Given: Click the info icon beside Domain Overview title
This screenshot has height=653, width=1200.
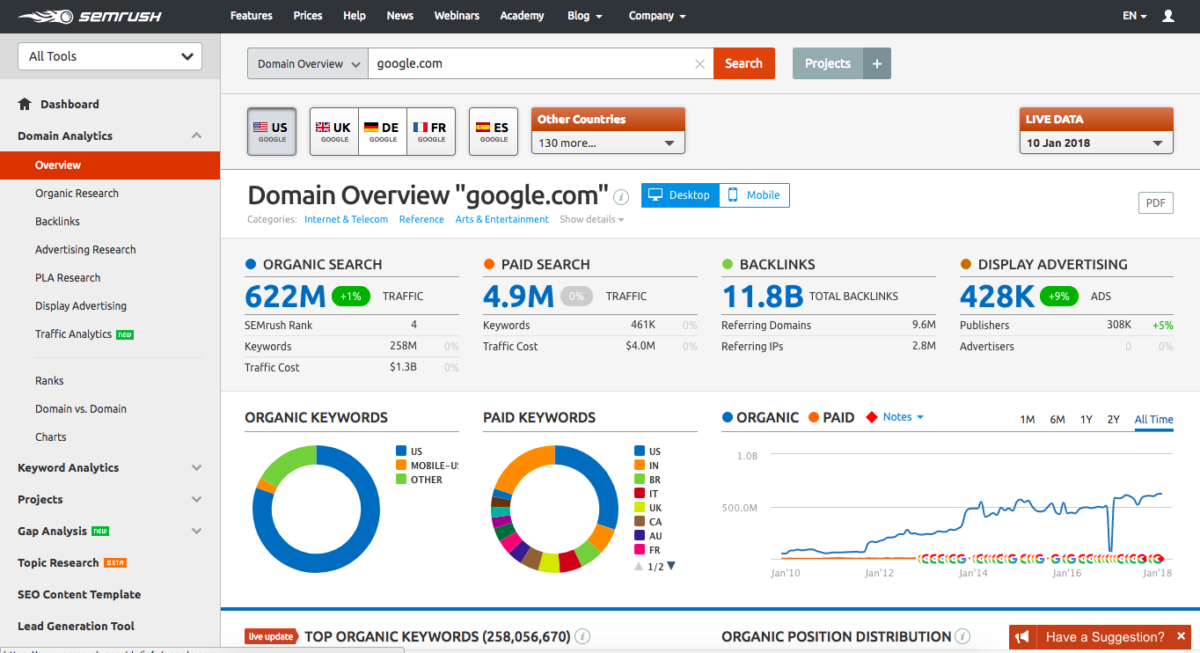Looking at the screenshot, I should [x=621, y=197].
